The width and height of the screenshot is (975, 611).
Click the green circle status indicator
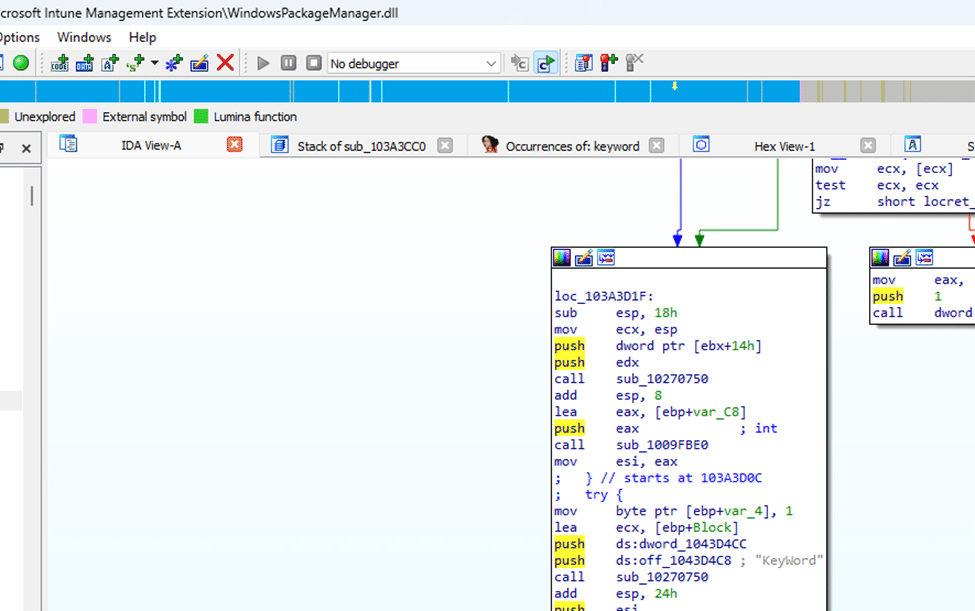[x=21, y=63]
